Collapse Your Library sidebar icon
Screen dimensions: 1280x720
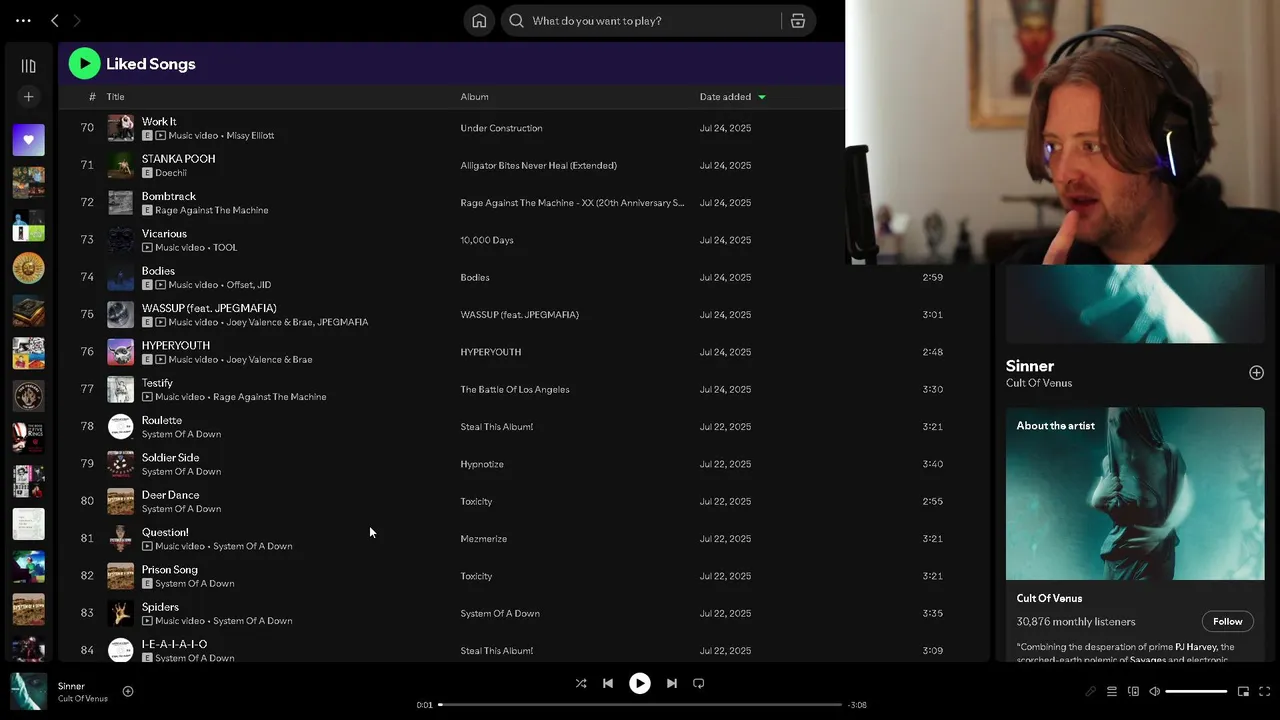pyautogui.click(x=28, y=66)
